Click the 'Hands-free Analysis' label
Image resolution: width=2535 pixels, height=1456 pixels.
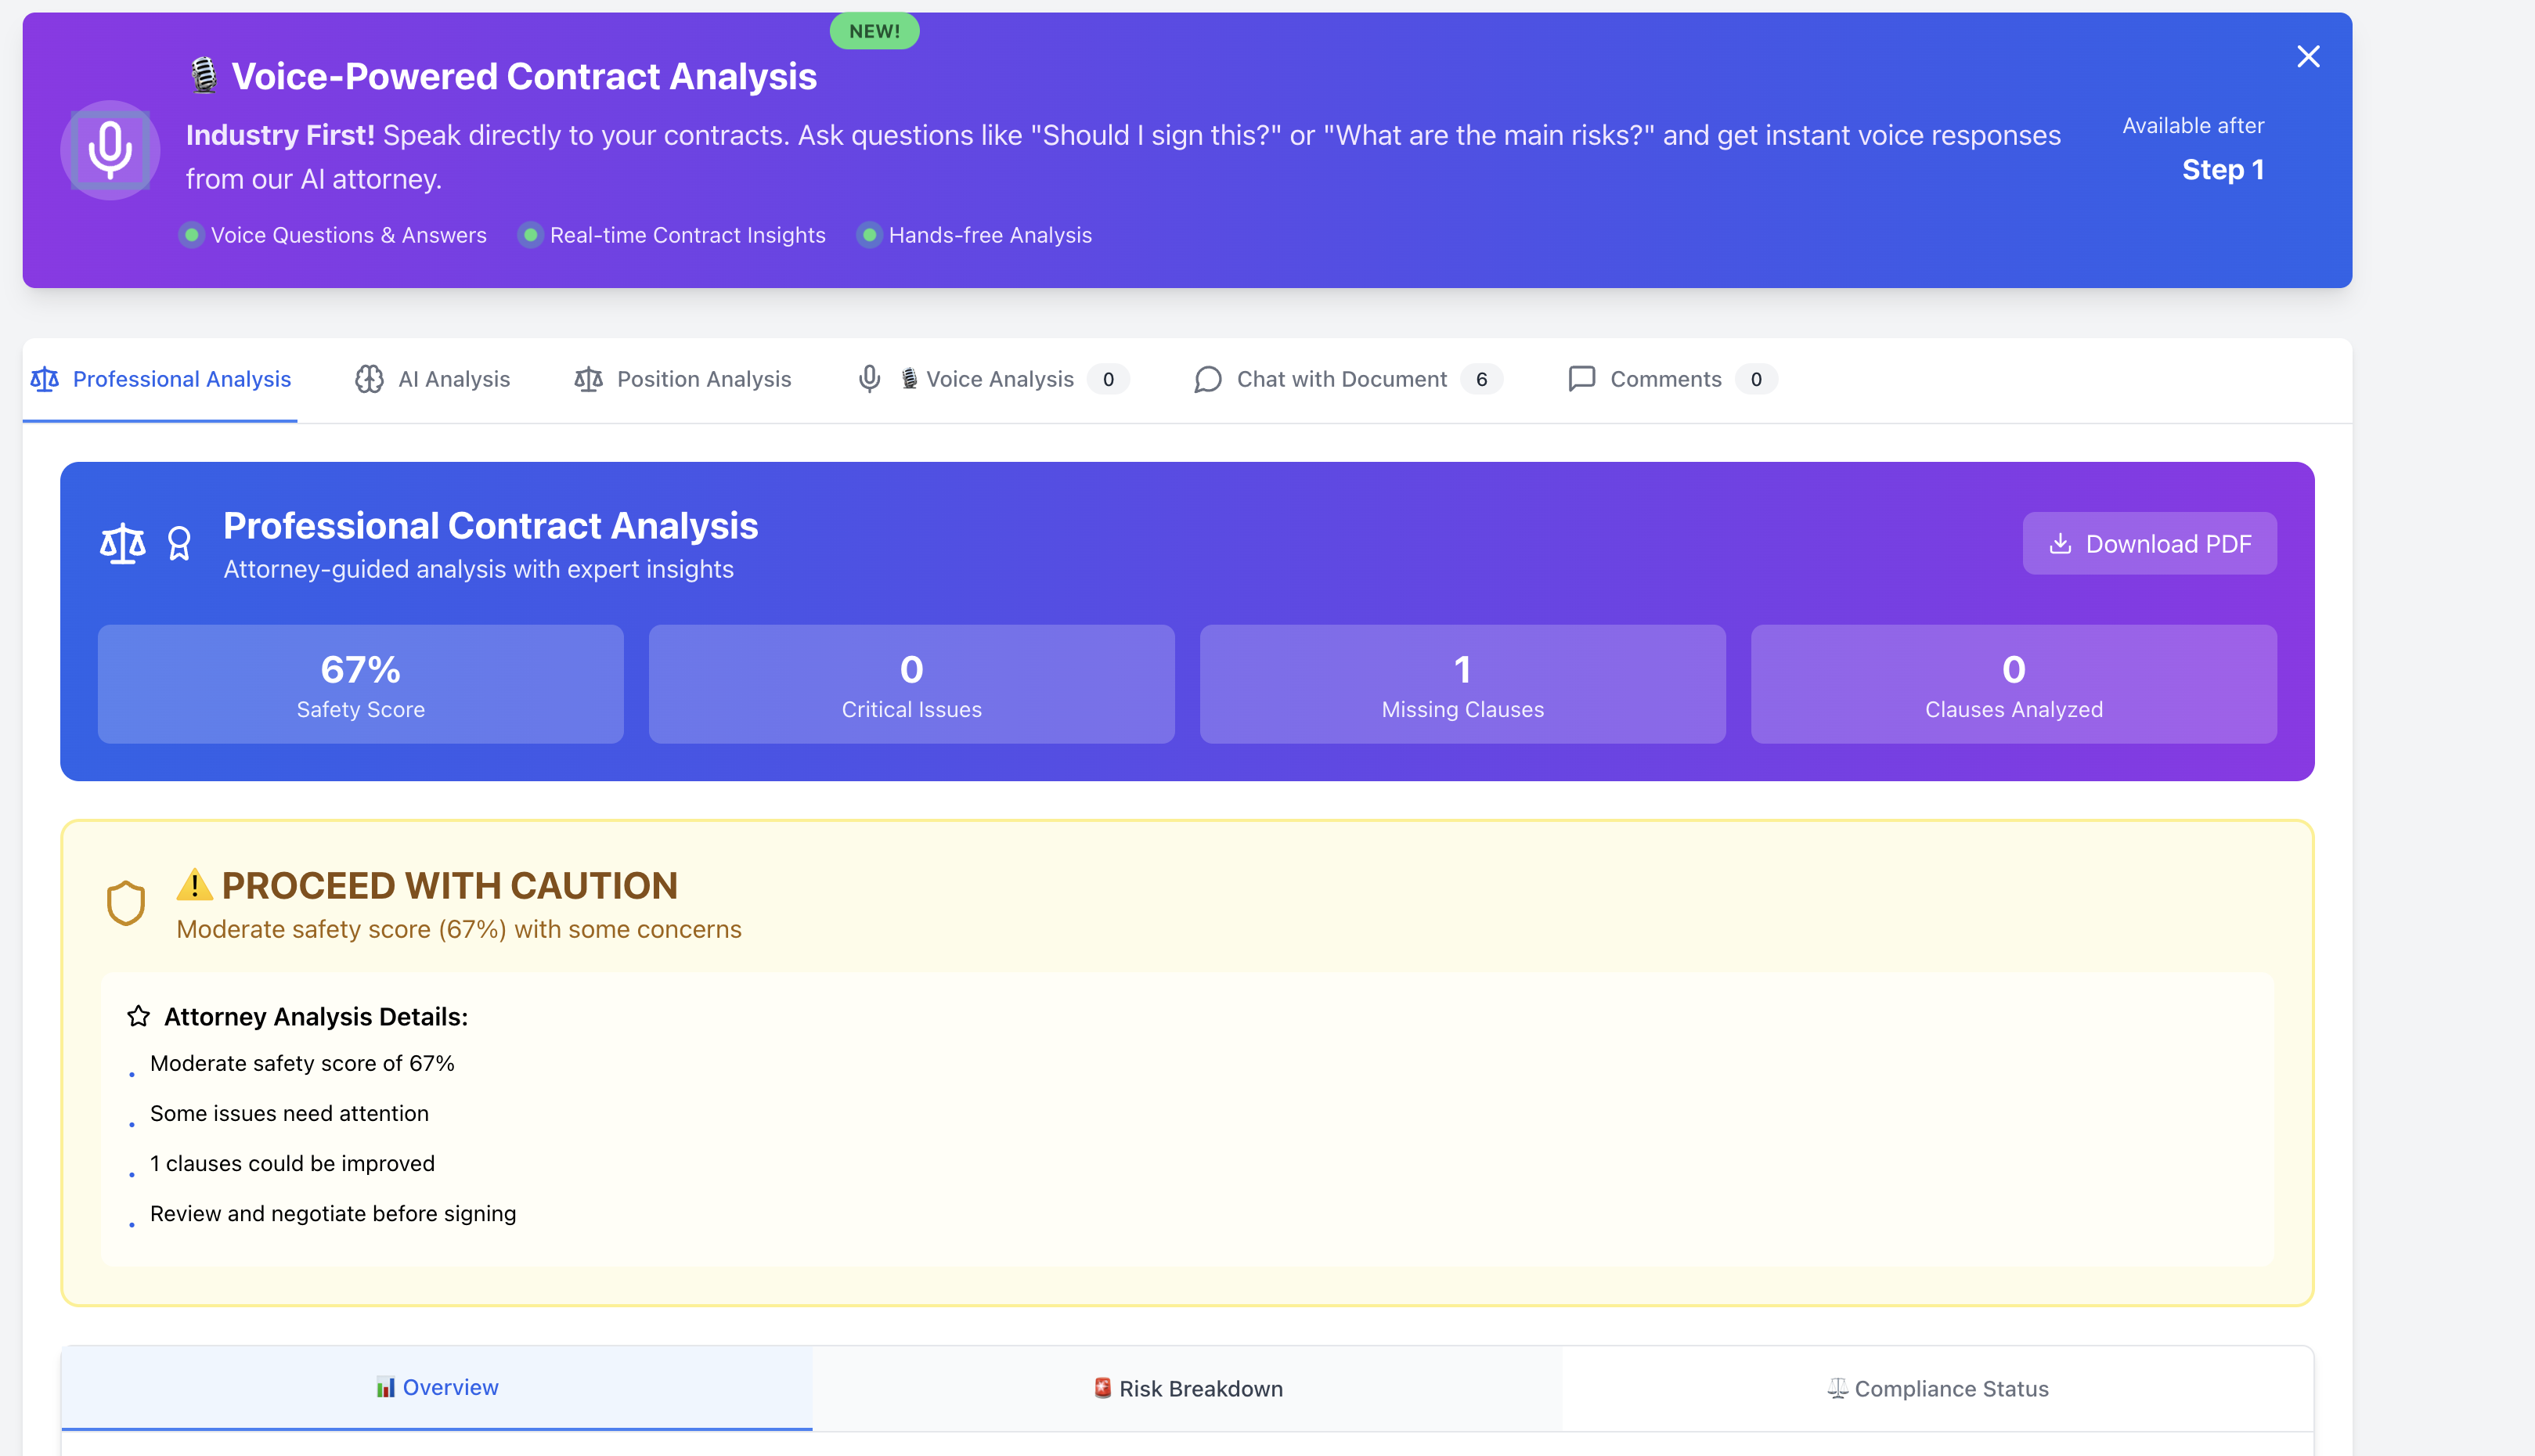pos(990,235)
